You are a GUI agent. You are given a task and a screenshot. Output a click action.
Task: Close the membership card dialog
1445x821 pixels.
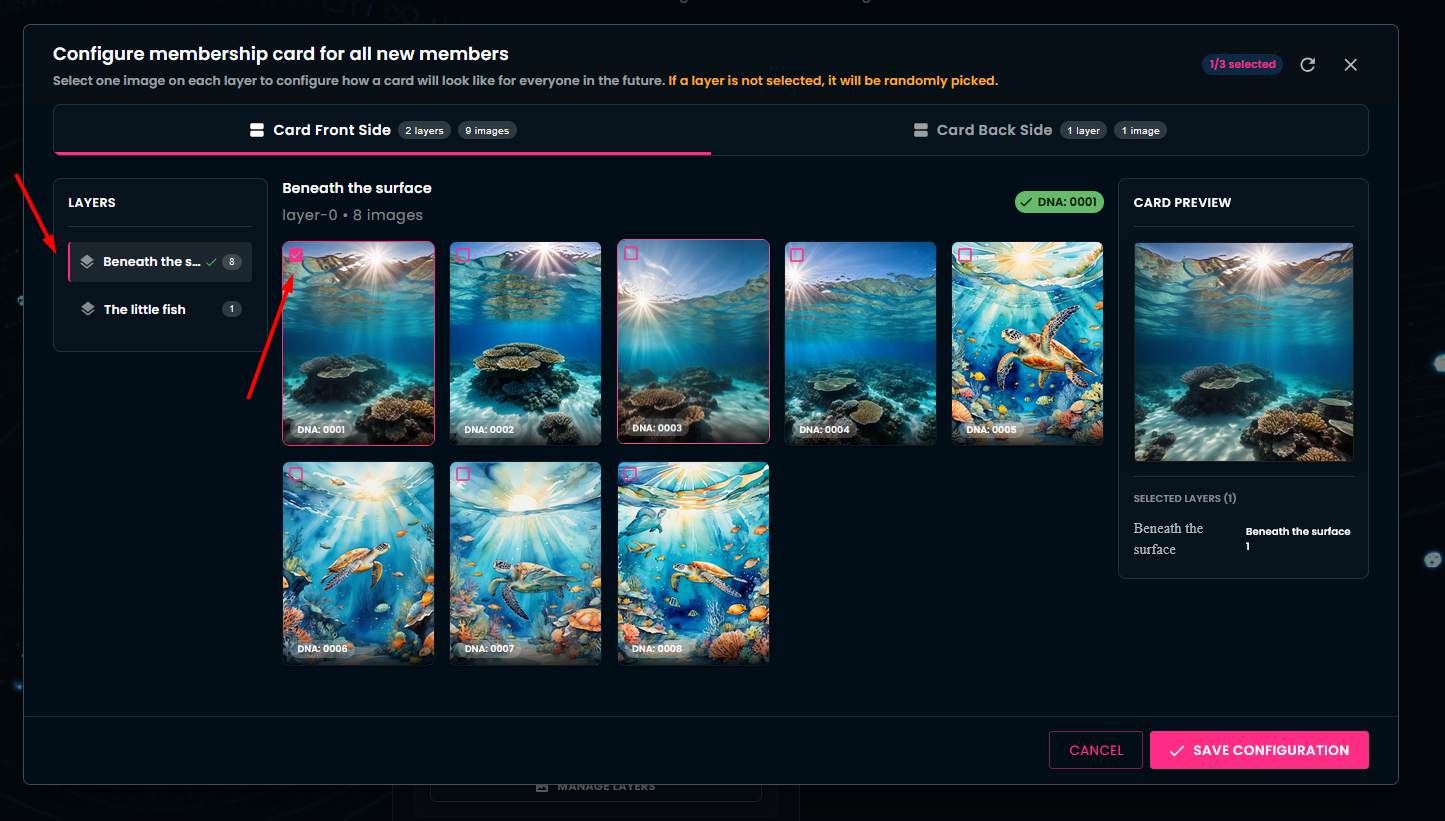(1350, 65)
